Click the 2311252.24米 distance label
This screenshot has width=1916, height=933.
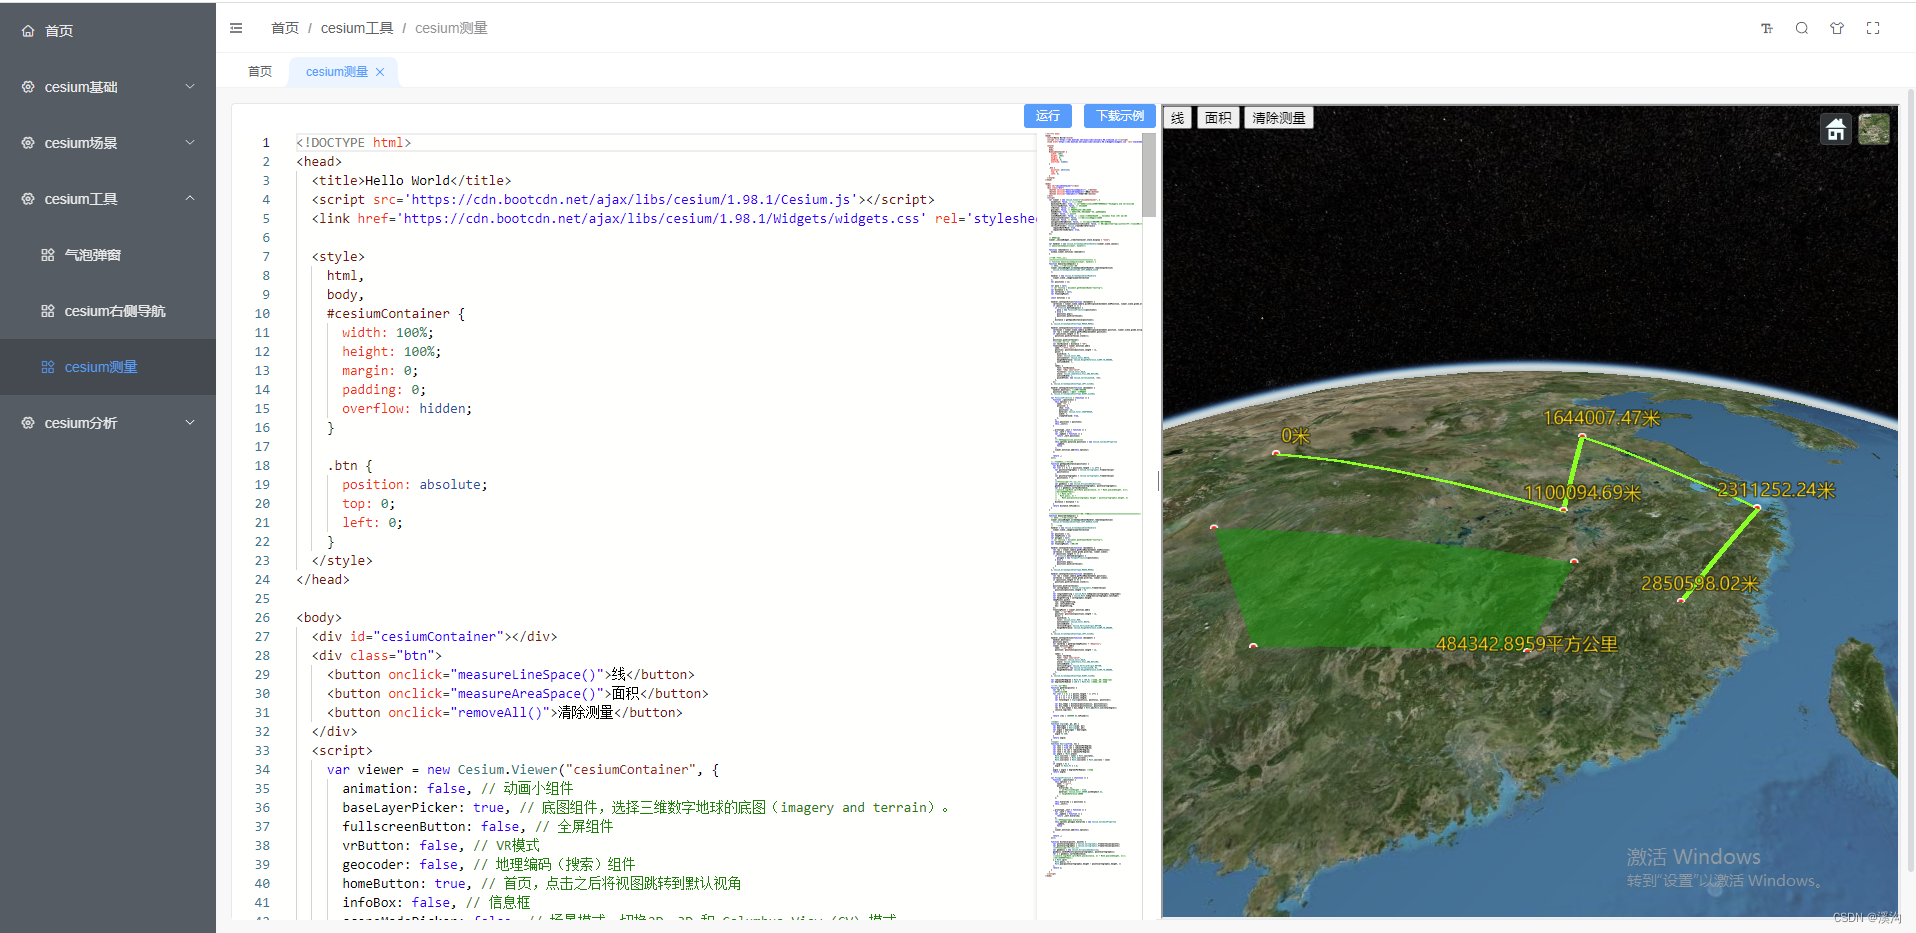[1776, 490]
